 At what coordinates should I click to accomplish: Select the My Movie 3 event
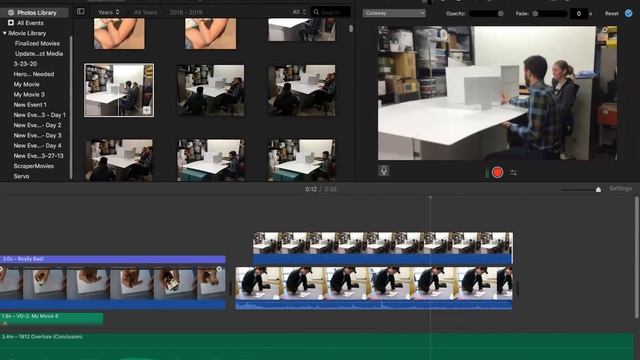pyautogui.click(x=29, y=94)
